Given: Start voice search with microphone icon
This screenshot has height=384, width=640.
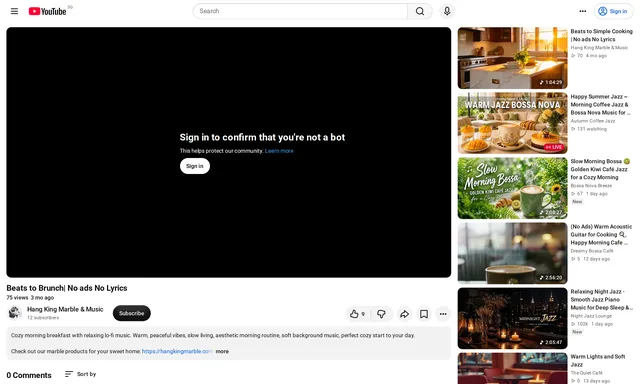Looking at the screenshot, I should [447, 11].
